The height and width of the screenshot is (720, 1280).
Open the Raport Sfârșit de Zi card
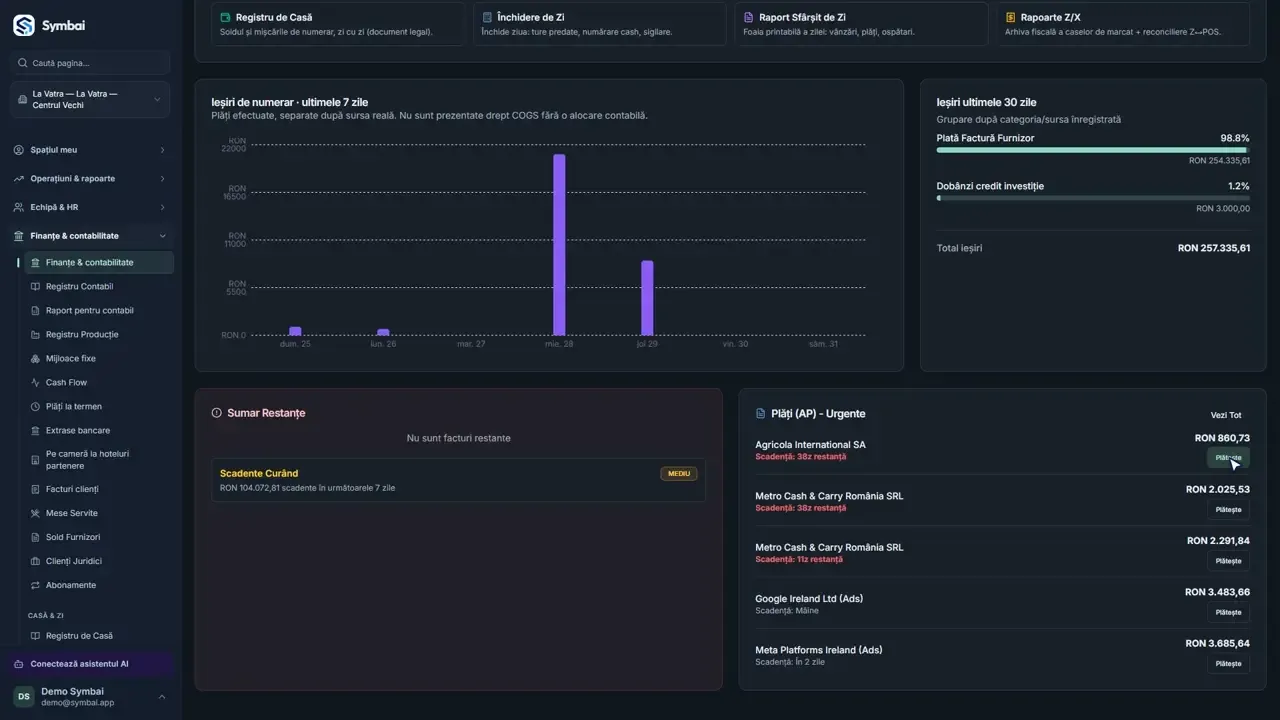[x=862, y=24]
